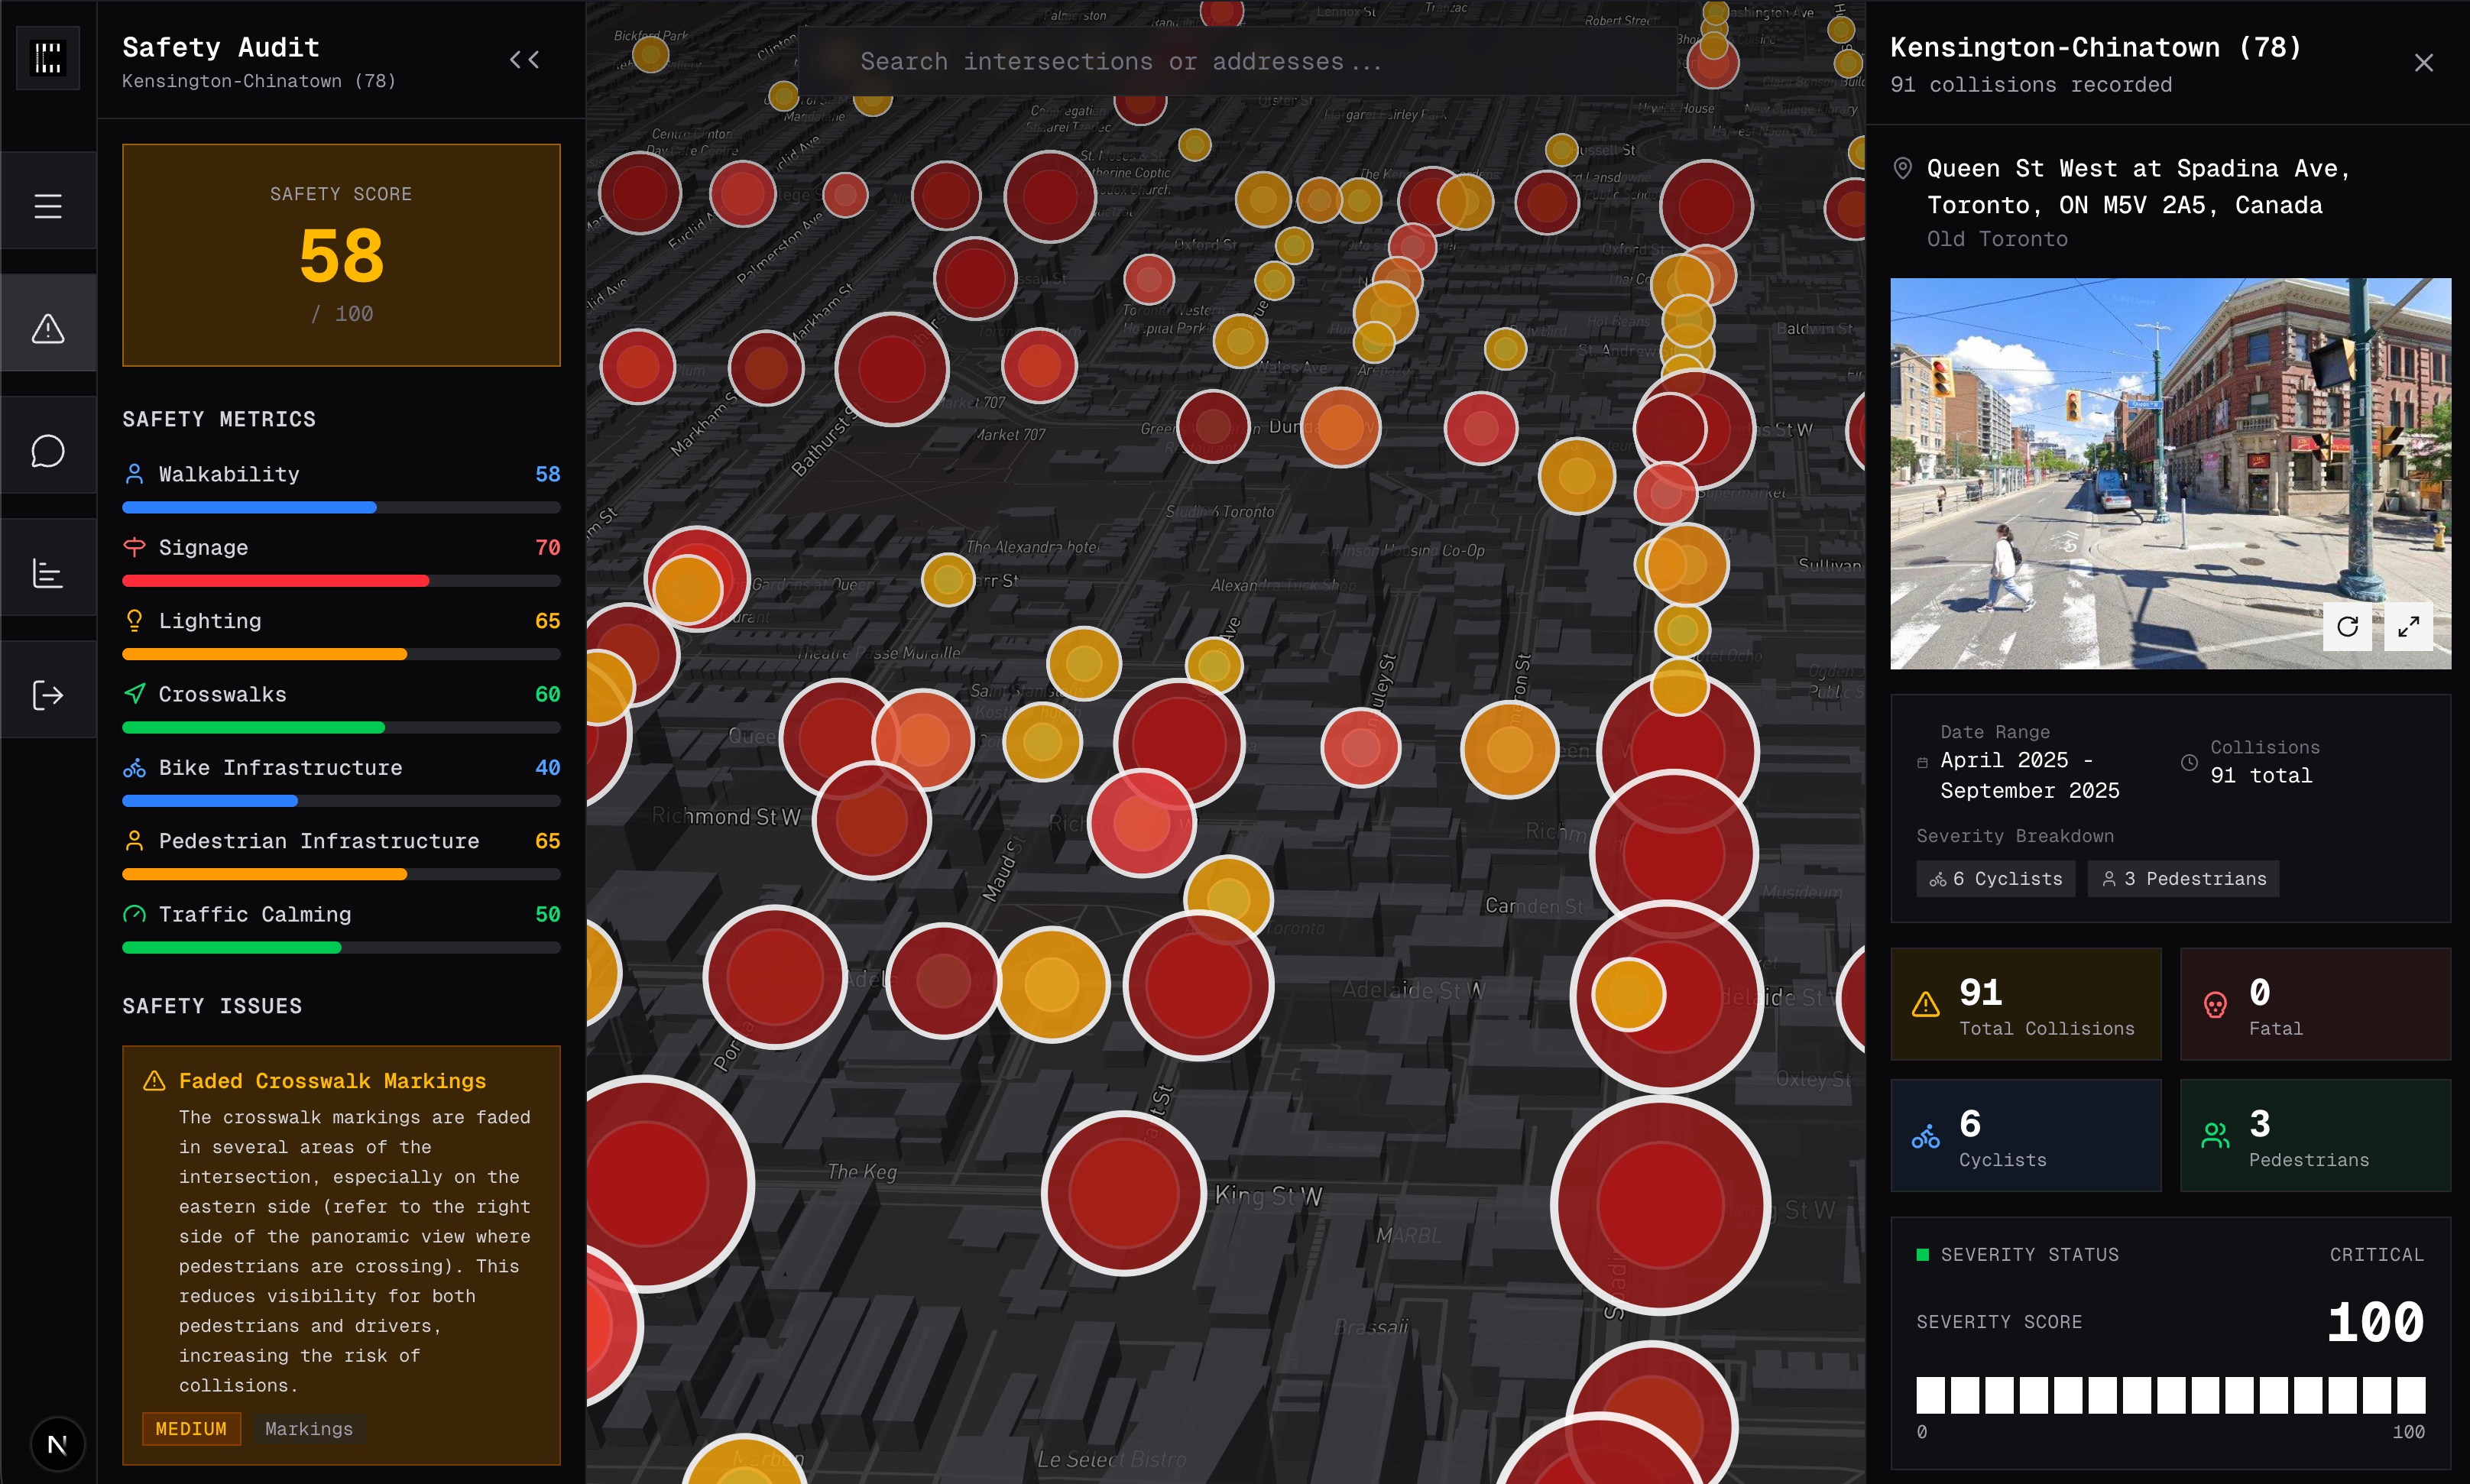
Task: Click the logout arrow sidebar icon
Action: [48, 695]
